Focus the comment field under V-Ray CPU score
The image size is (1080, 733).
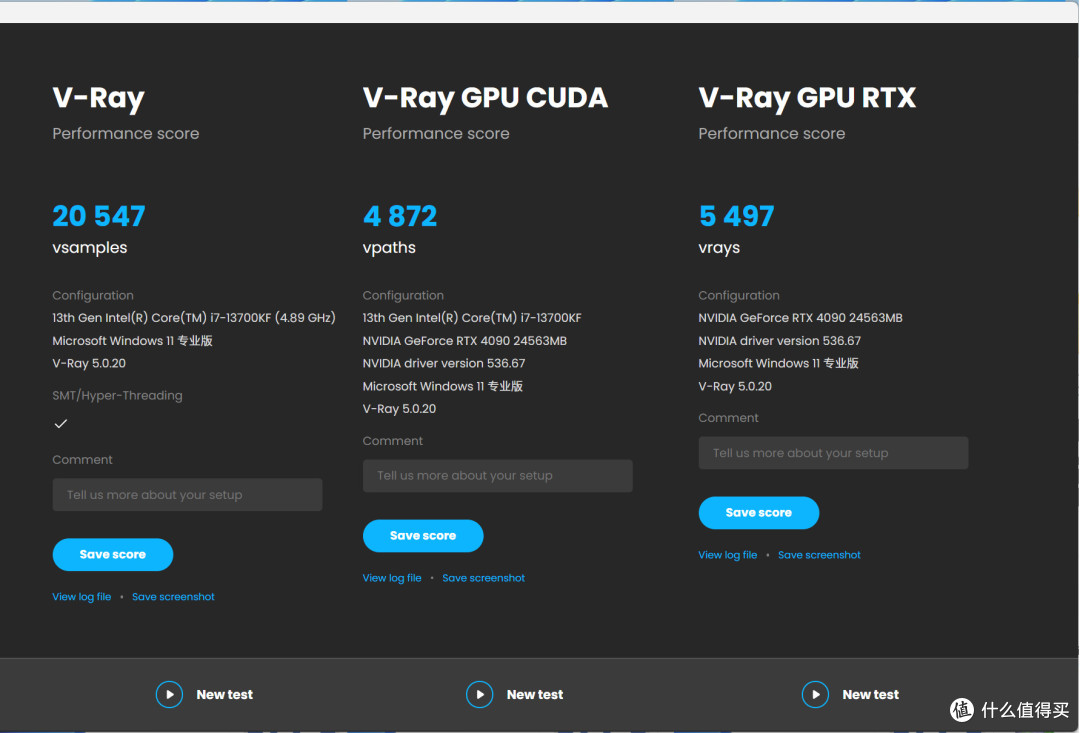pos(187,495)
